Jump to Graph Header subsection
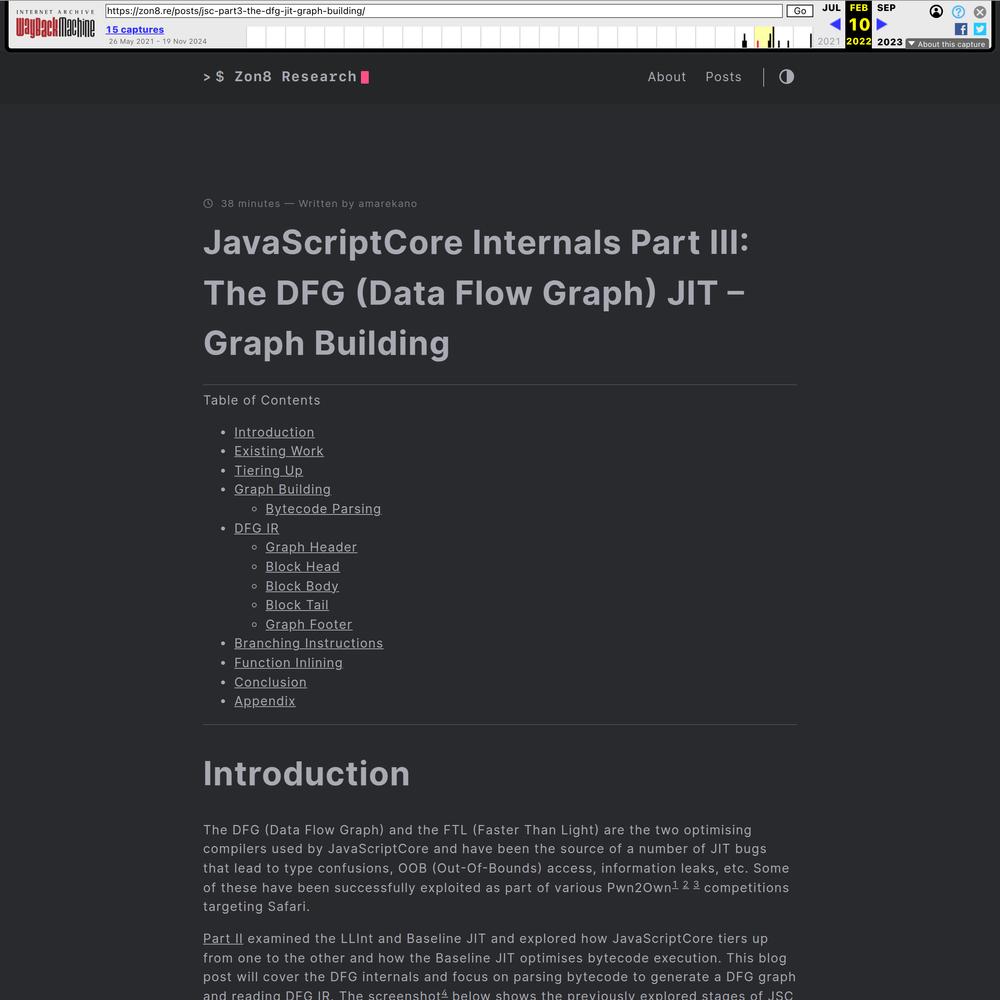Screen dimensions: 1000x1000 [x=311, y=547]
